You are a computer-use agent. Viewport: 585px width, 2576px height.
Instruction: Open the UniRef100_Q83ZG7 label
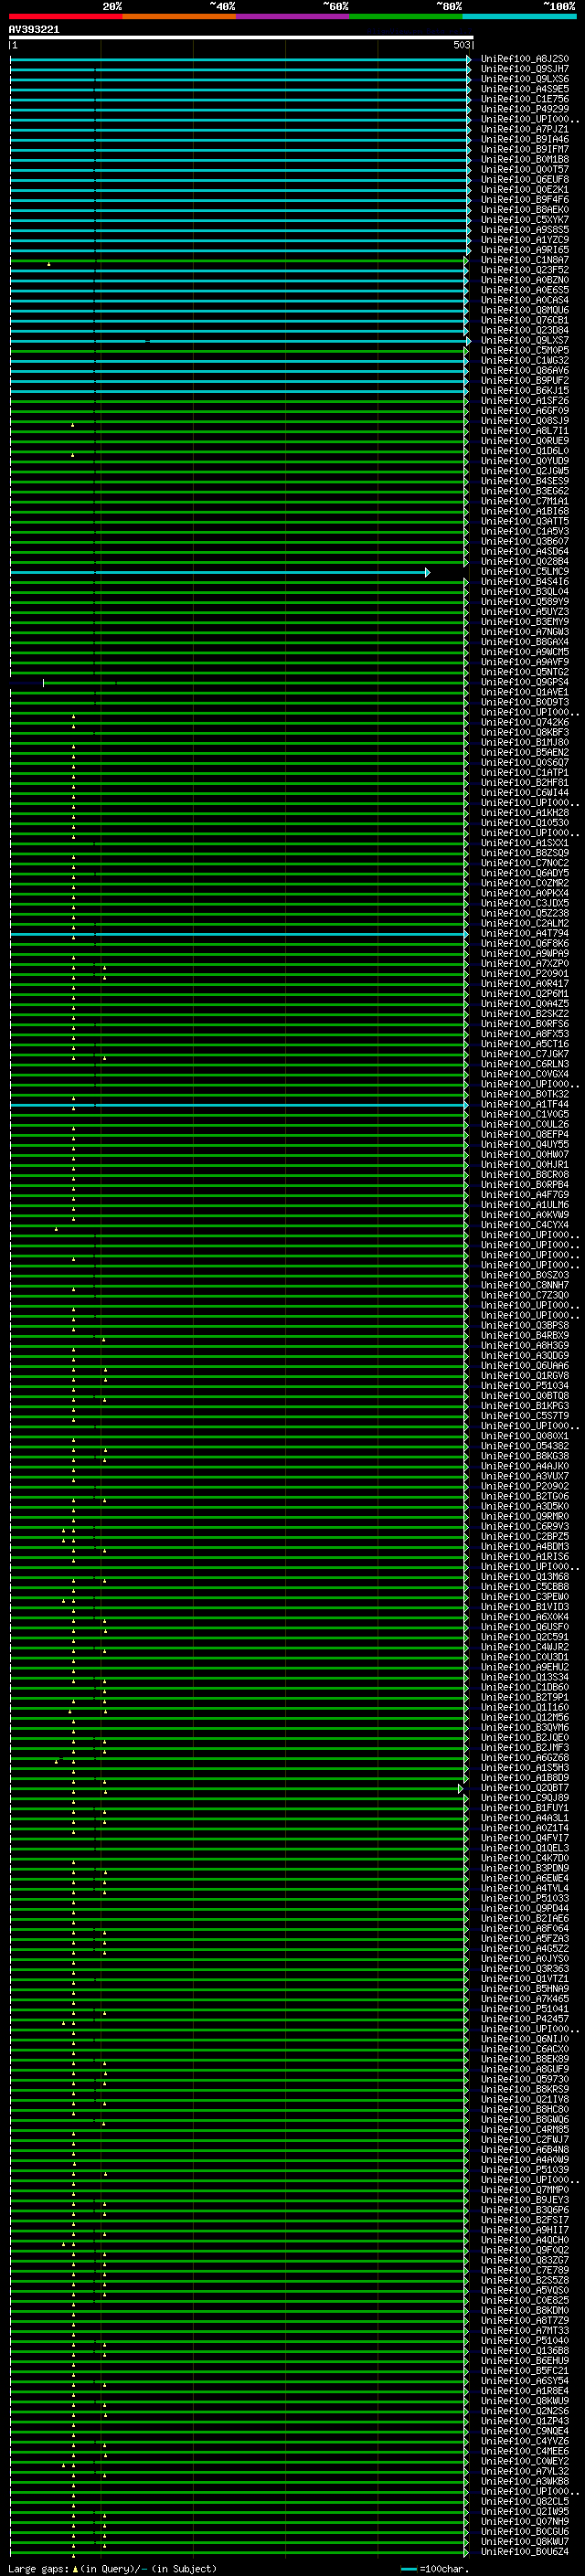pos(524,2260)
